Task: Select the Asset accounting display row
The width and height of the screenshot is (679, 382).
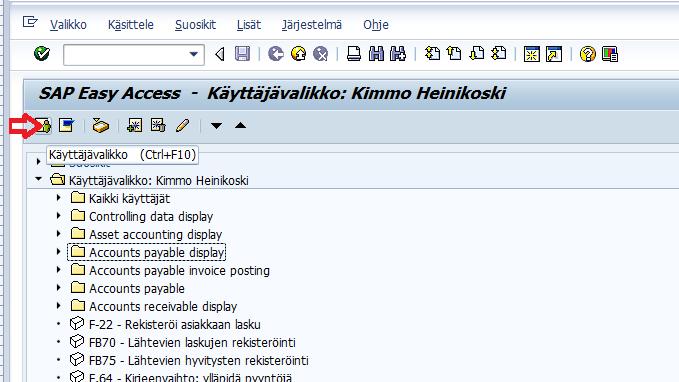Action: click(x=155, y=235)
